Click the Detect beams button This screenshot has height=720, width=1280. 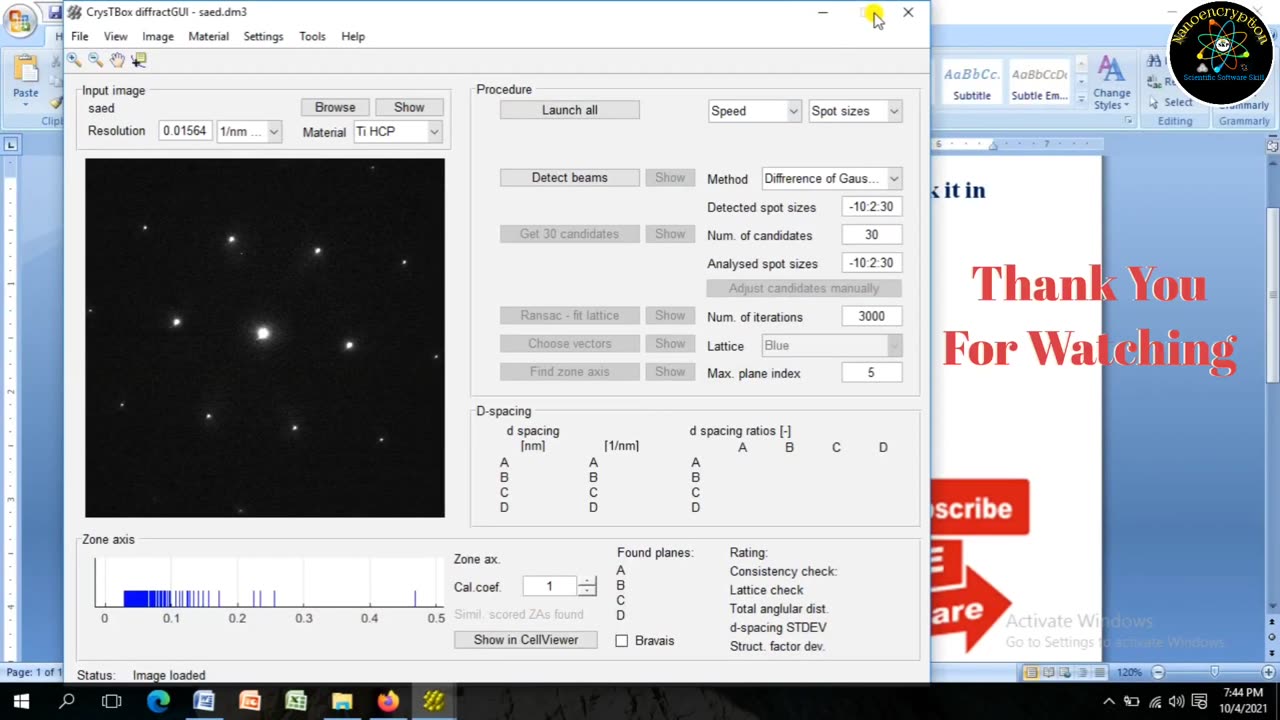click(x=569, y=178)
